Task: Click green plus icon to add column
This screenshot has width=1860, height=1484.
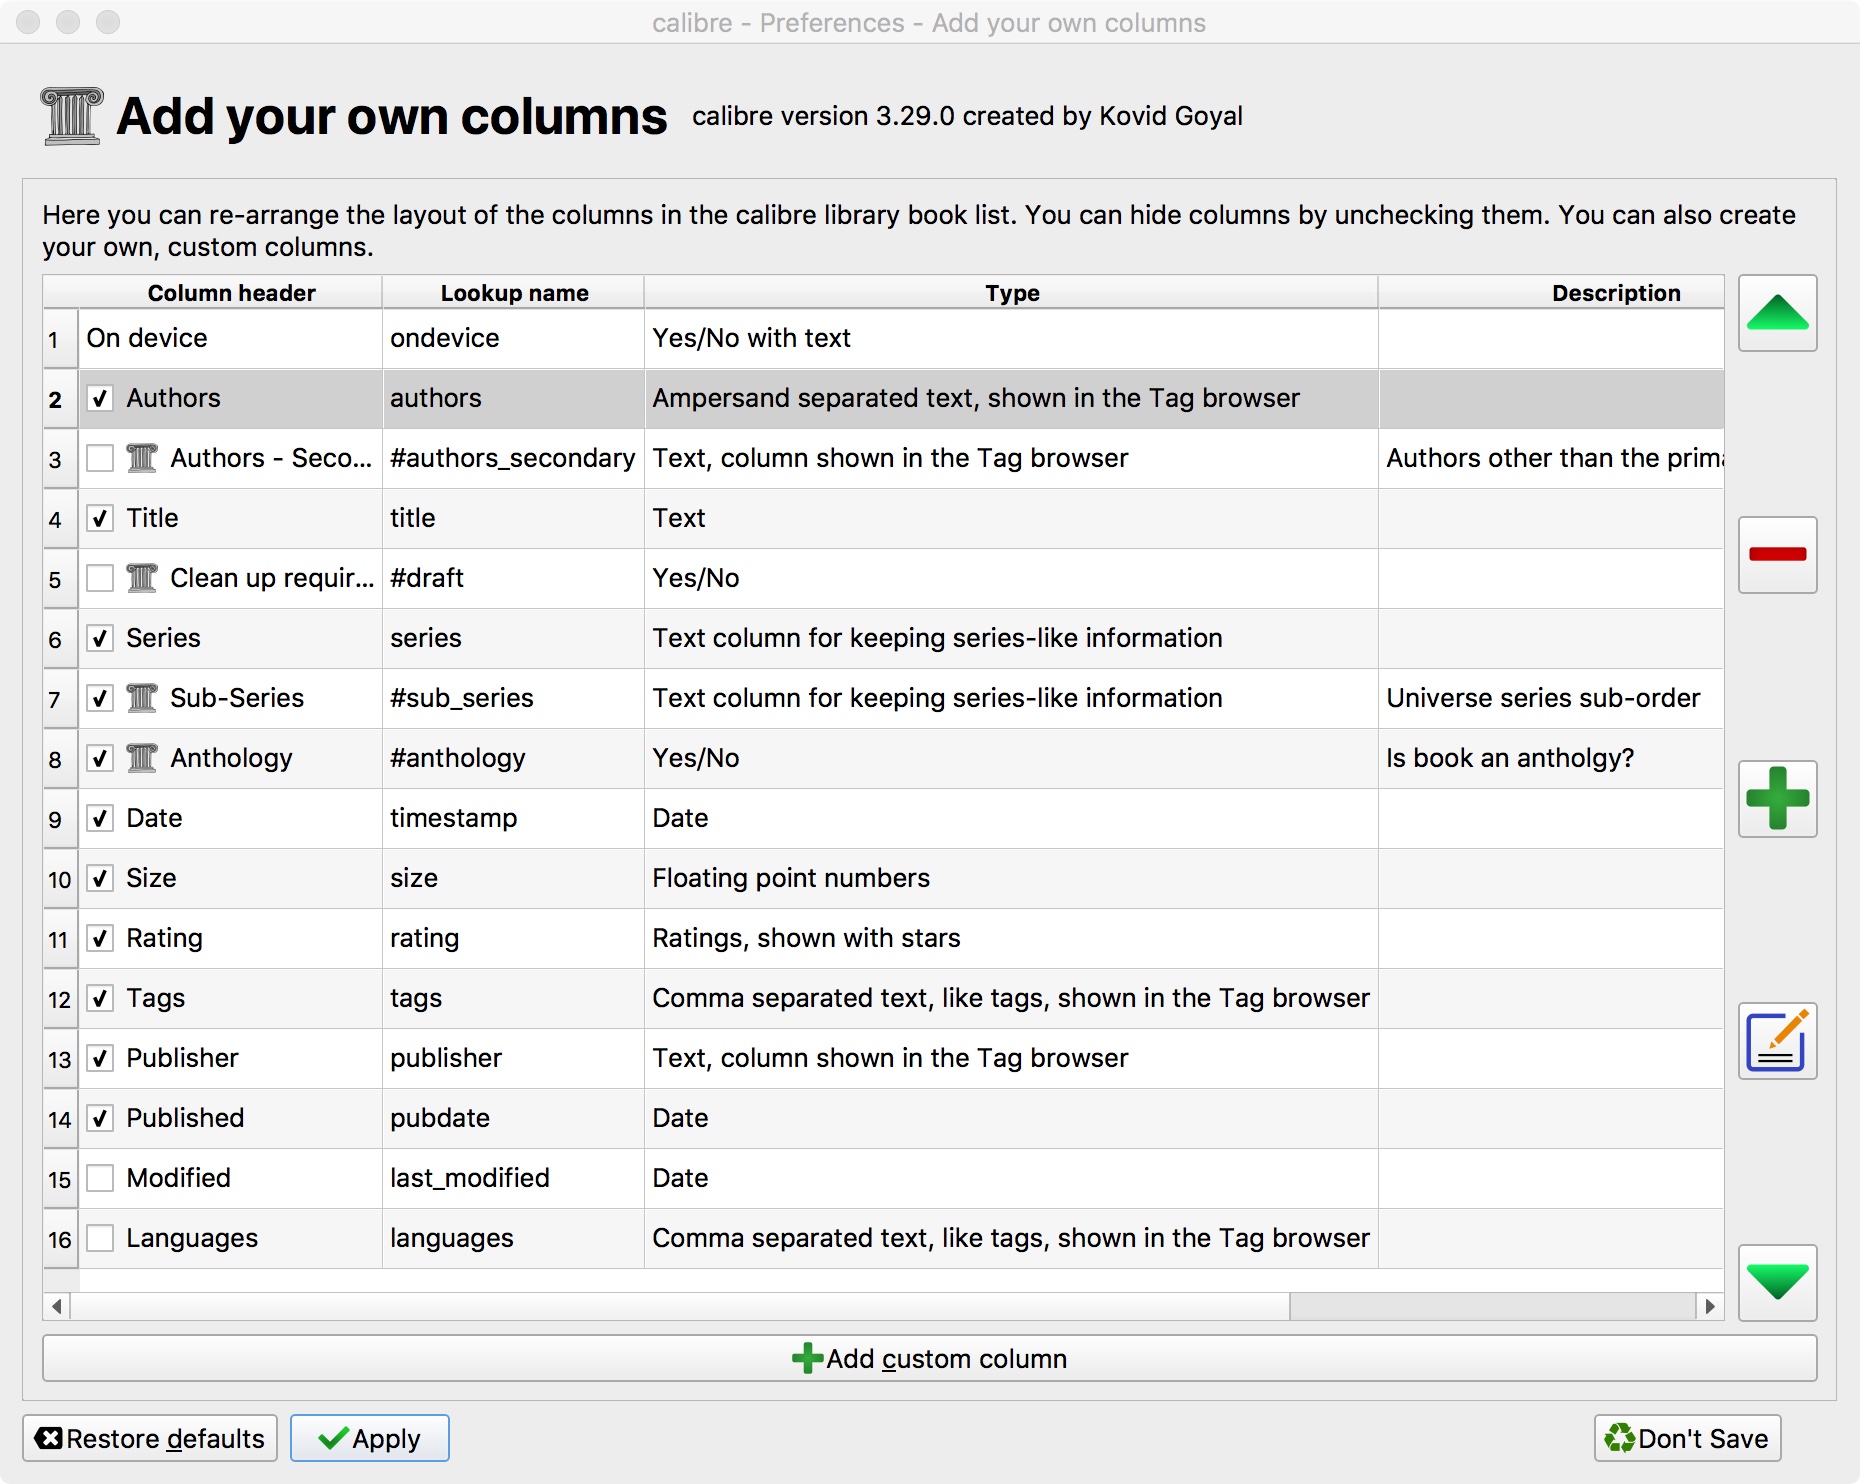Action: point(1777,798)
